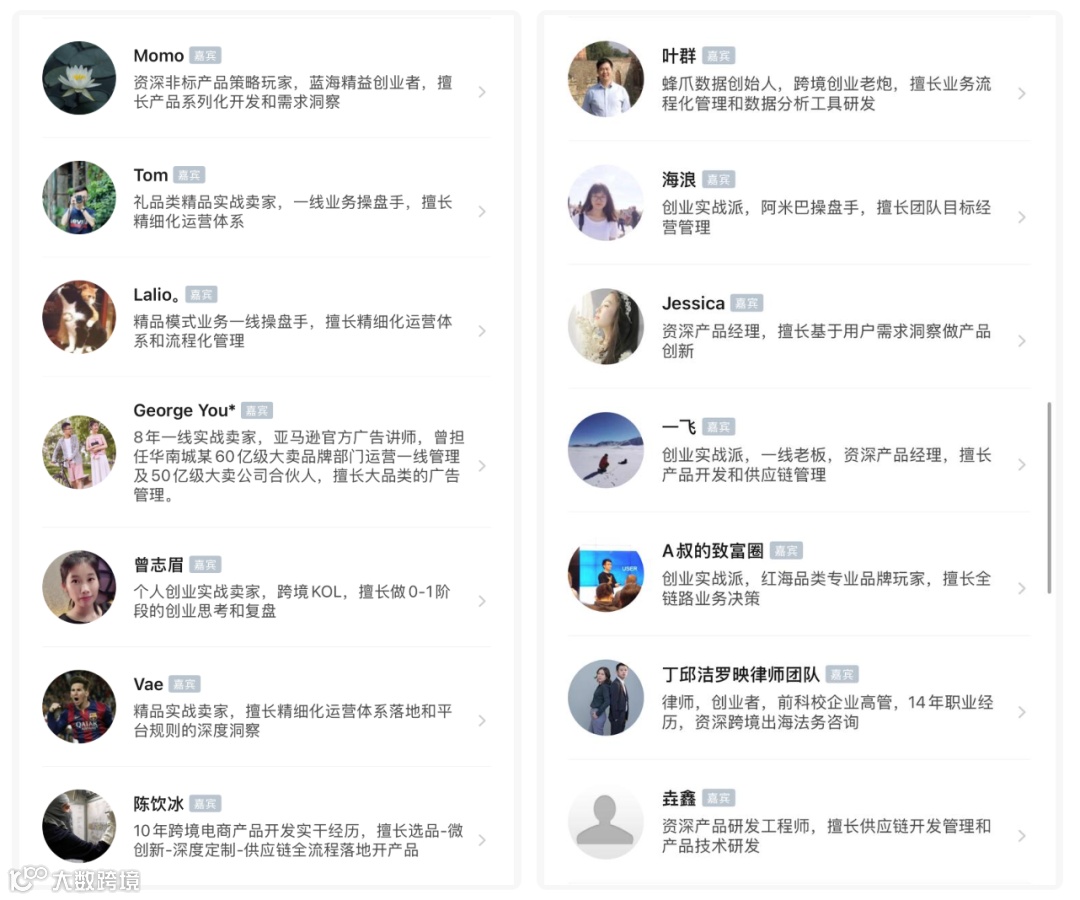Click the right panel vertical scrollbar
The height and width of the screenshot is (900, 1080).
point(1049,498)
